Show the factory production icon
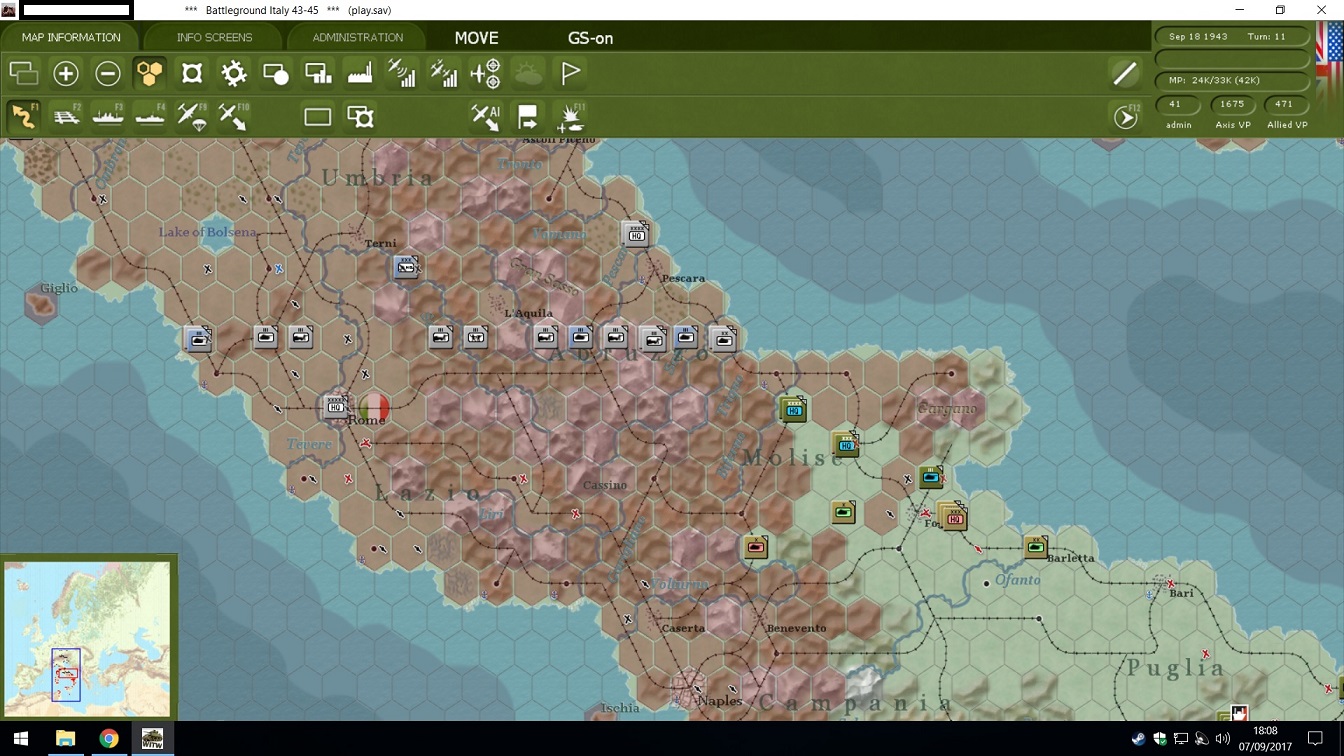 tap(360, 73)
